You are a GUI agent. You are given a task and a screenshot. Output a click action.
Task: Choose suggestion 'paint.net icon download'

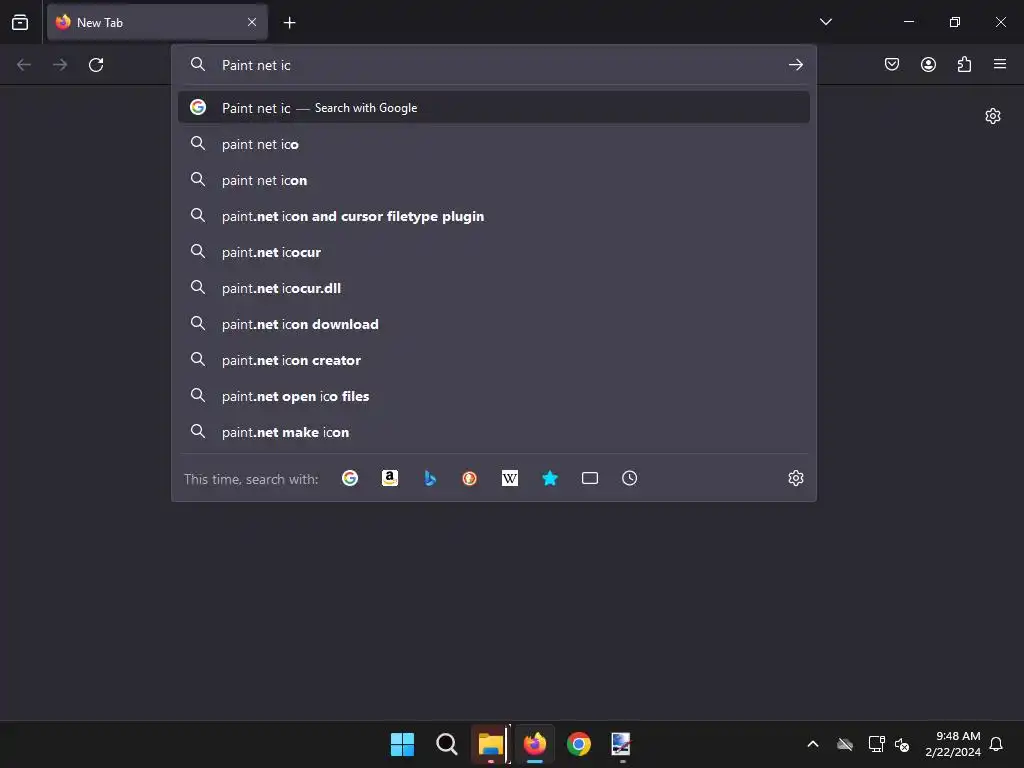(x=494, y=324)
